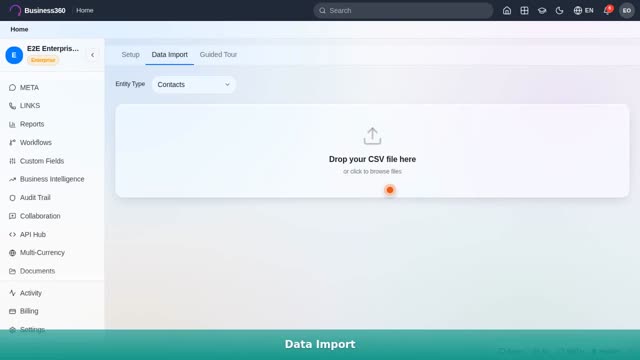Click the Workflows branch icon

12,142
